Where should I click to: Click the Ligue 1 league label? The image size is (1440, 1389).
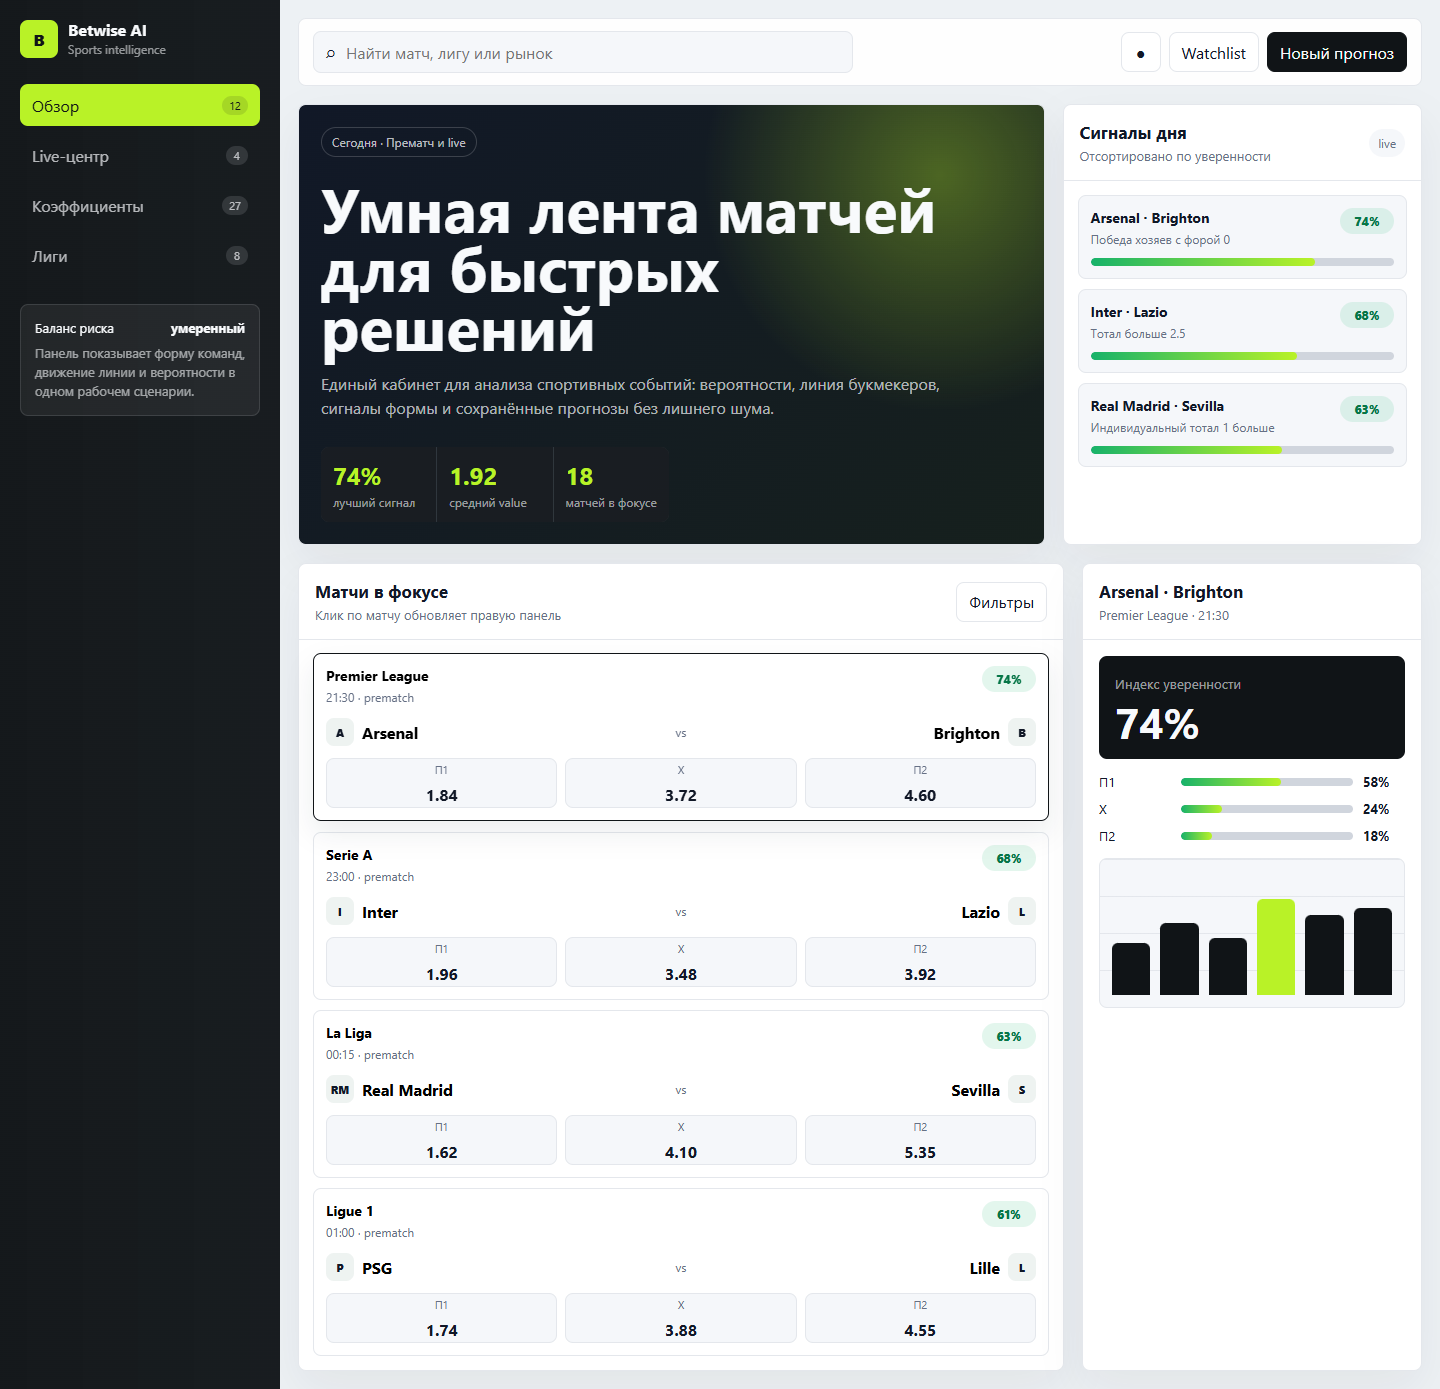coord(350,1211)
